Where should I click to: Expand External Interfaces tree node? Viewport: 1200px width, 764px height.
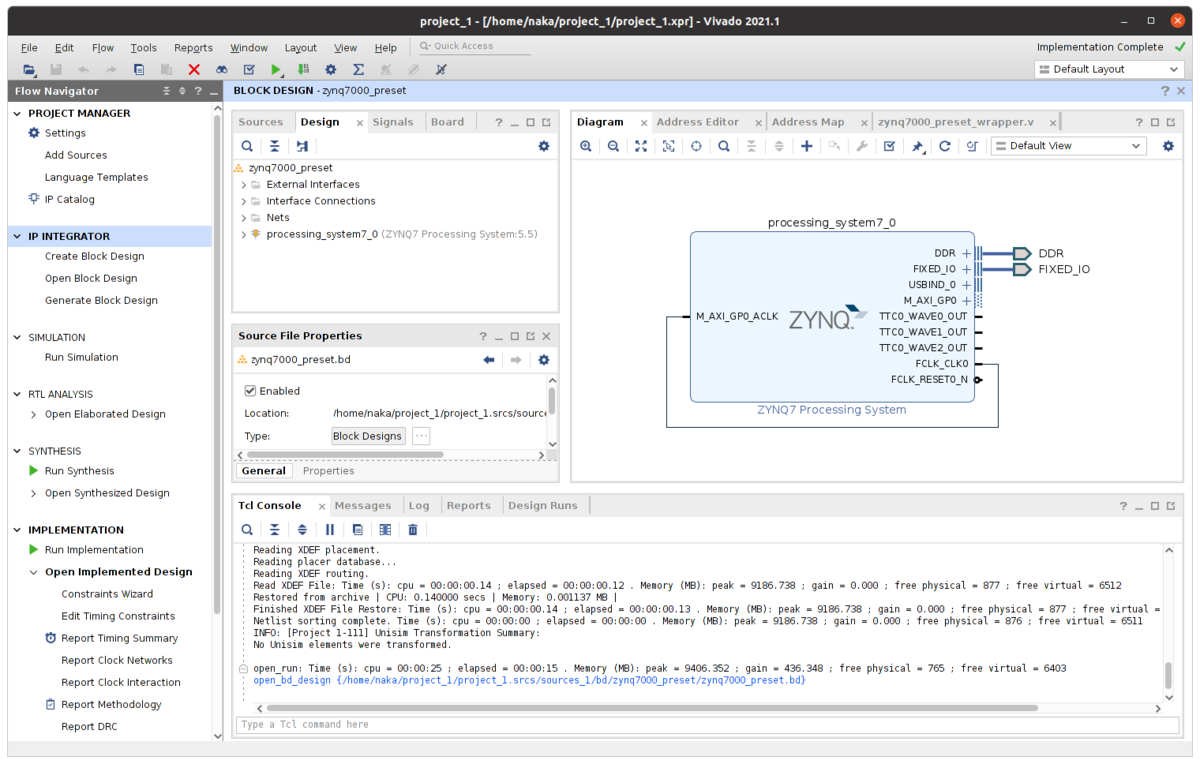(243, 185)
